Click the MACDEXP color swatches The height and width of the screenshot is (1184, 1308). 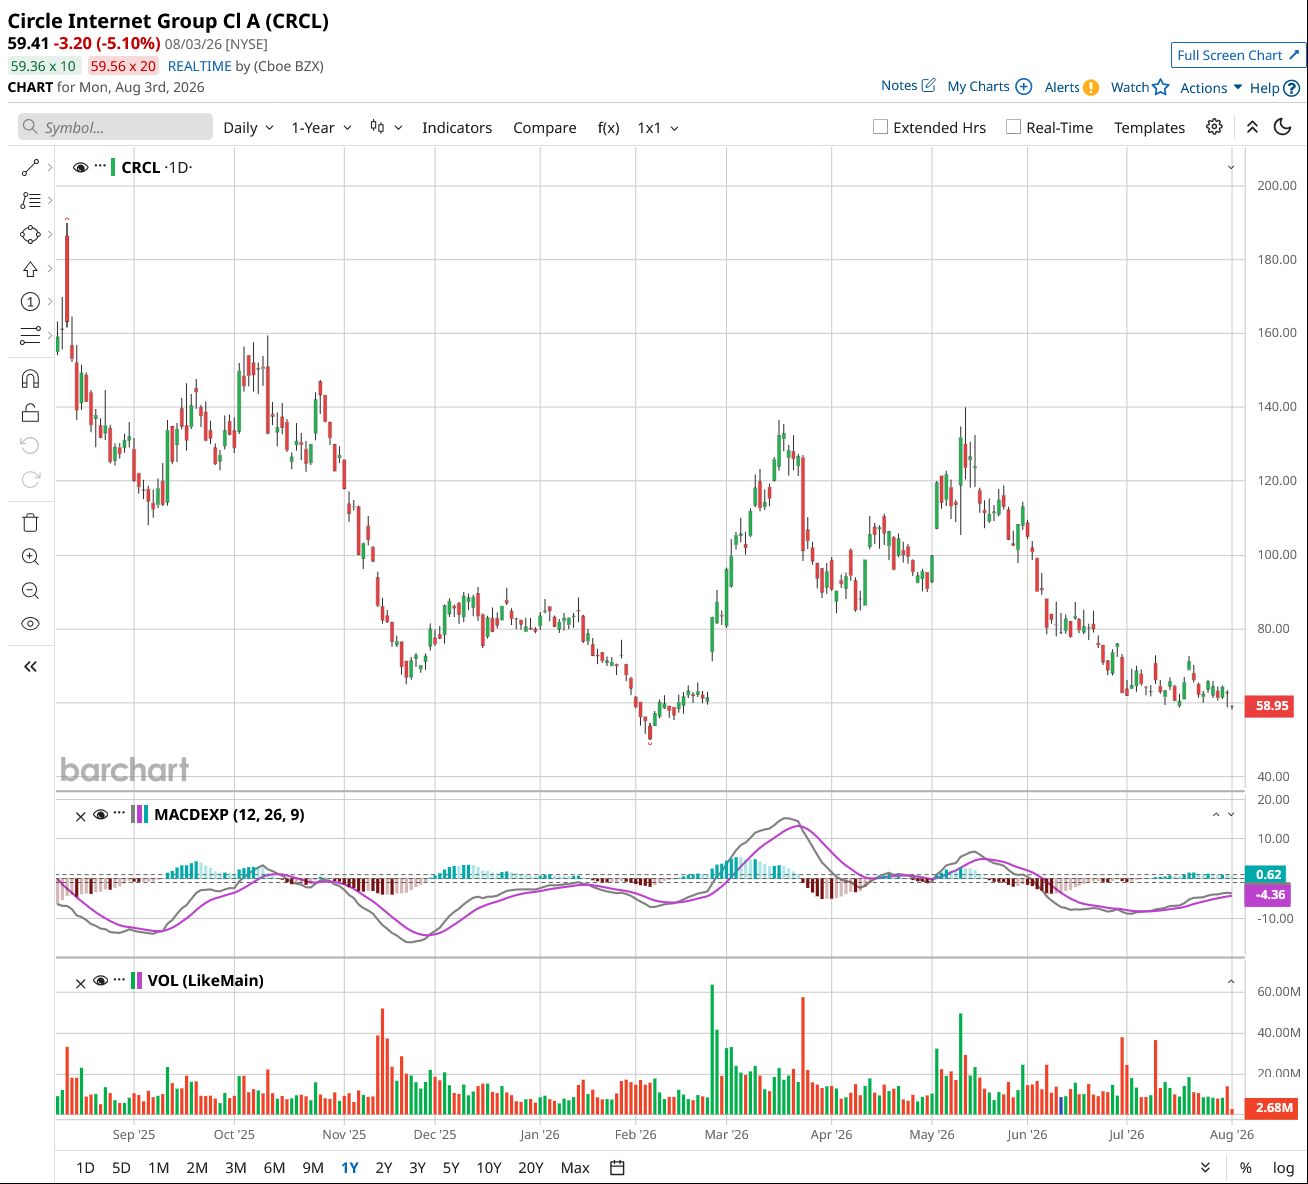pos(140,814)
